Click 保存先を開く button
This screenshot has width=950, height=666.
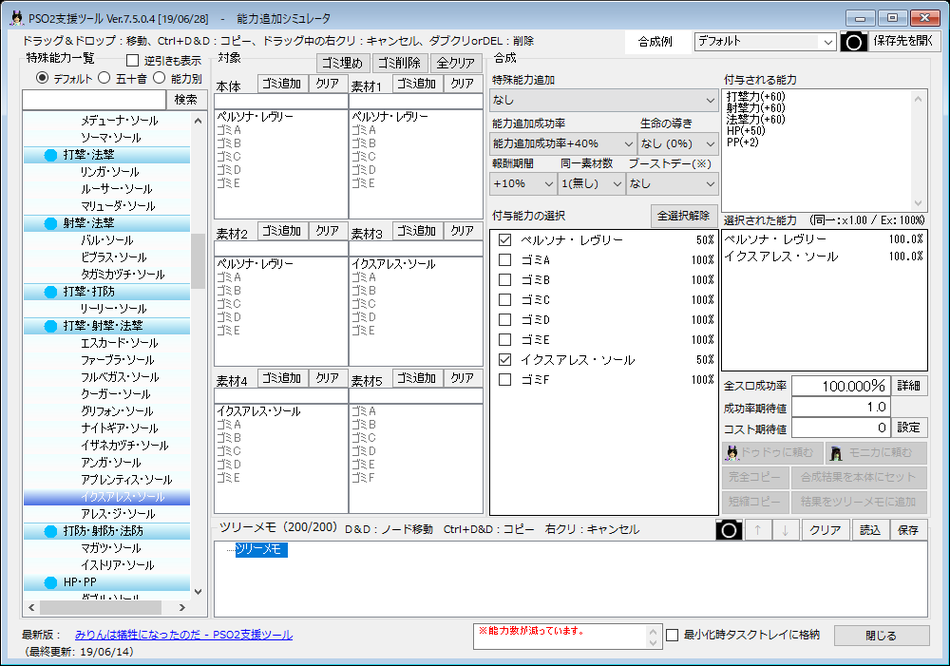click(903, 42)
